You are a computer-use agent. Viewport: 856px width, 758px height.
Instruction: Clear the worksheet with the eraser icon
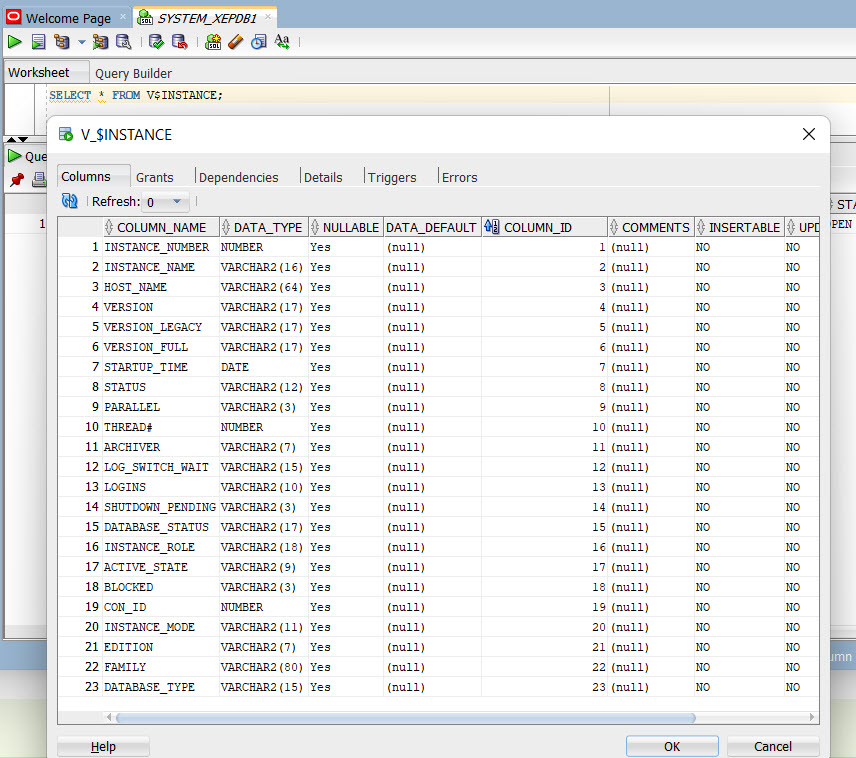235,42
